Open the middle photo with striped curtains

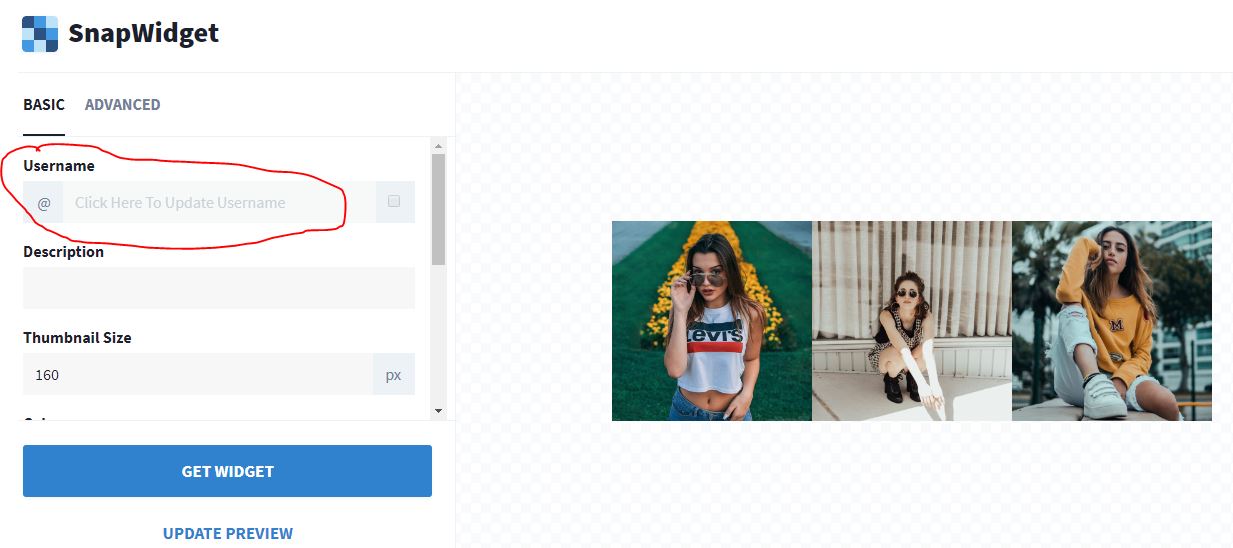[x=912, y=321]
